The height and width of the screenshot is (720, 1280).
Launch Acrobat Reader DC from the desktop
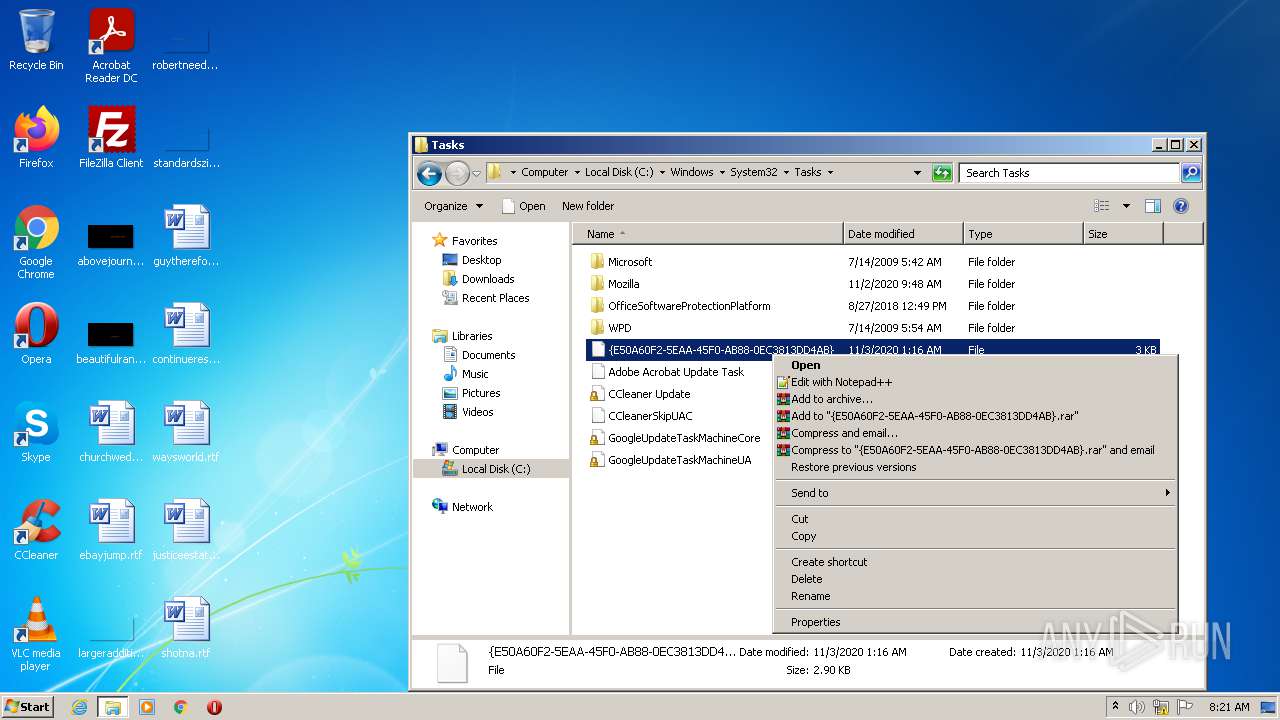[x=111, y=46]
